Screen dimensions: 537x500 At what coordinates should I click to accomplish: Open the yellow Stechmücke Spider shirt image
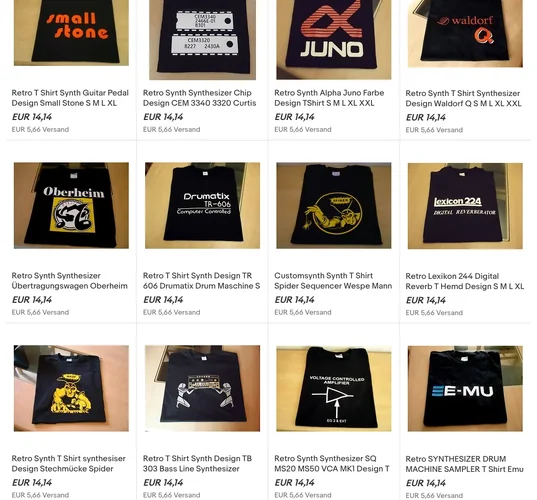coord(71,388)
